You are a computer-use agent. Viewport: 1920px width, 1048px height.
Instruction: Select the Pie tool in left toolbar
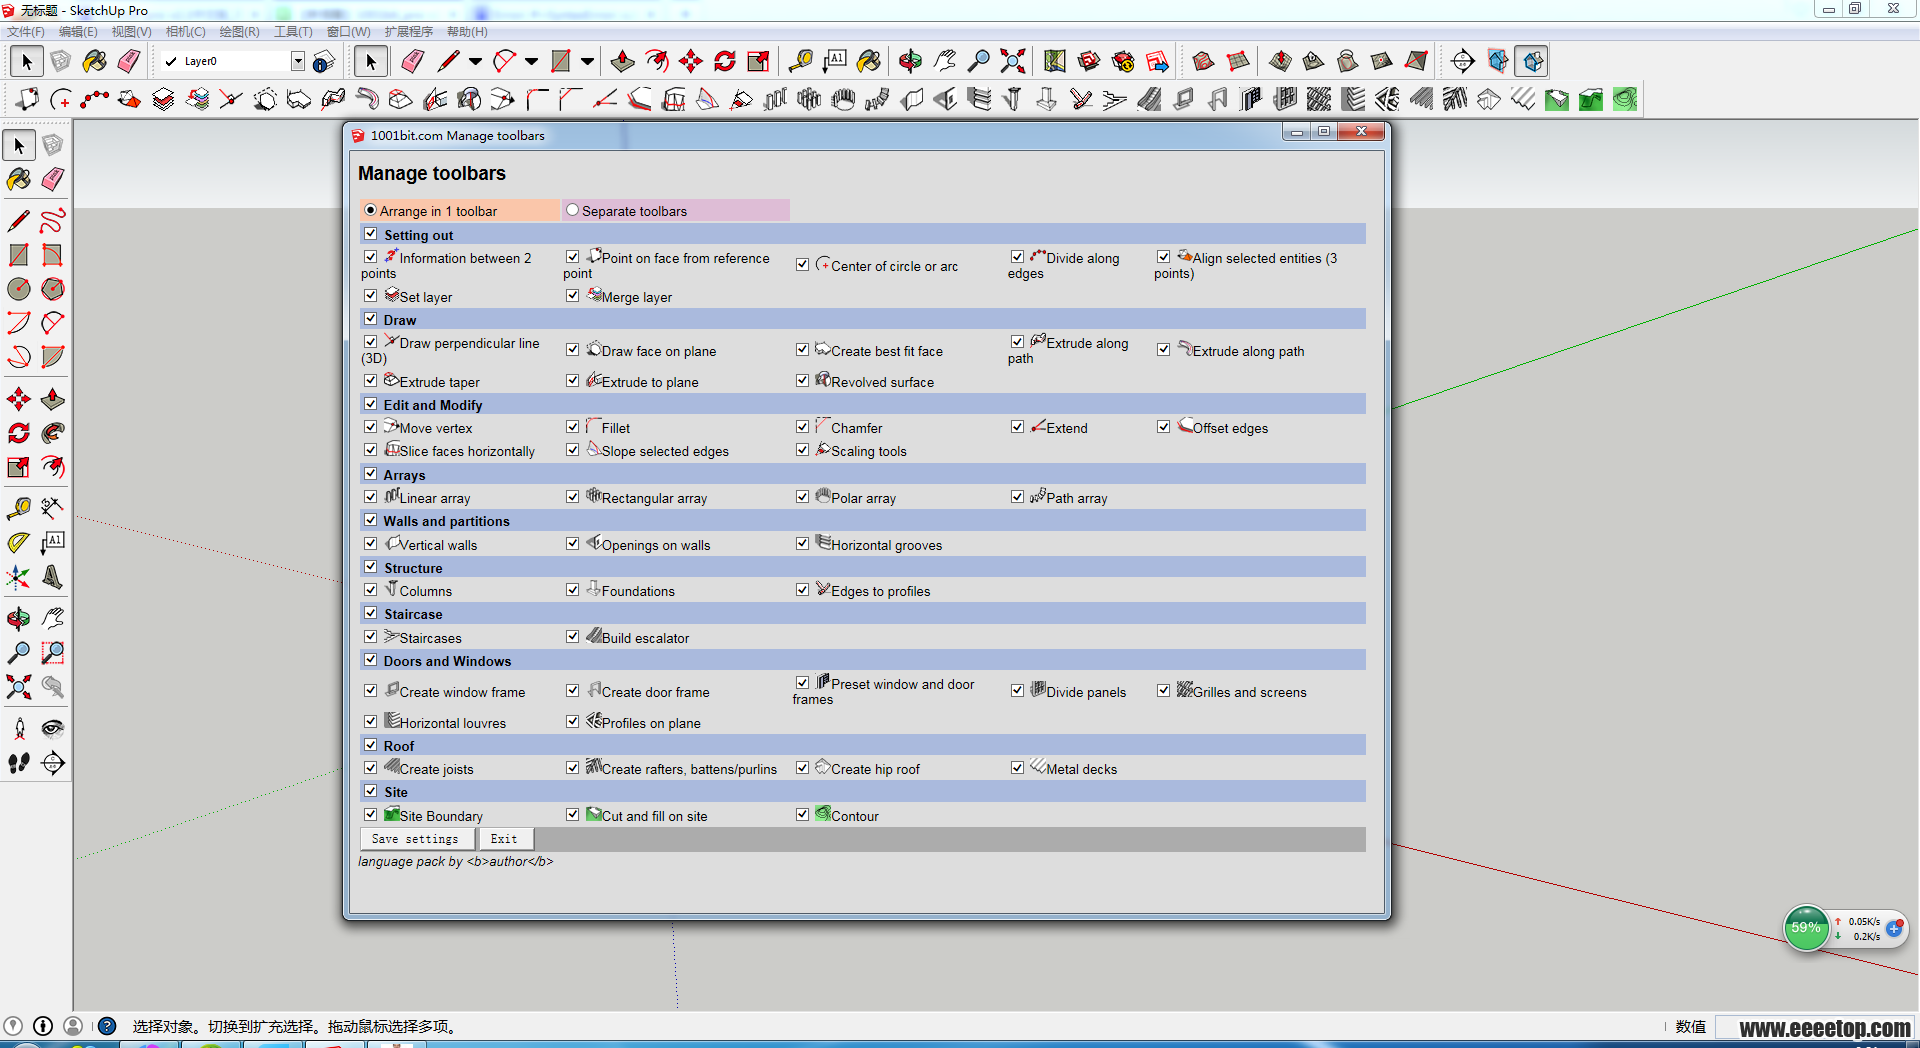[x=53, y=357]
